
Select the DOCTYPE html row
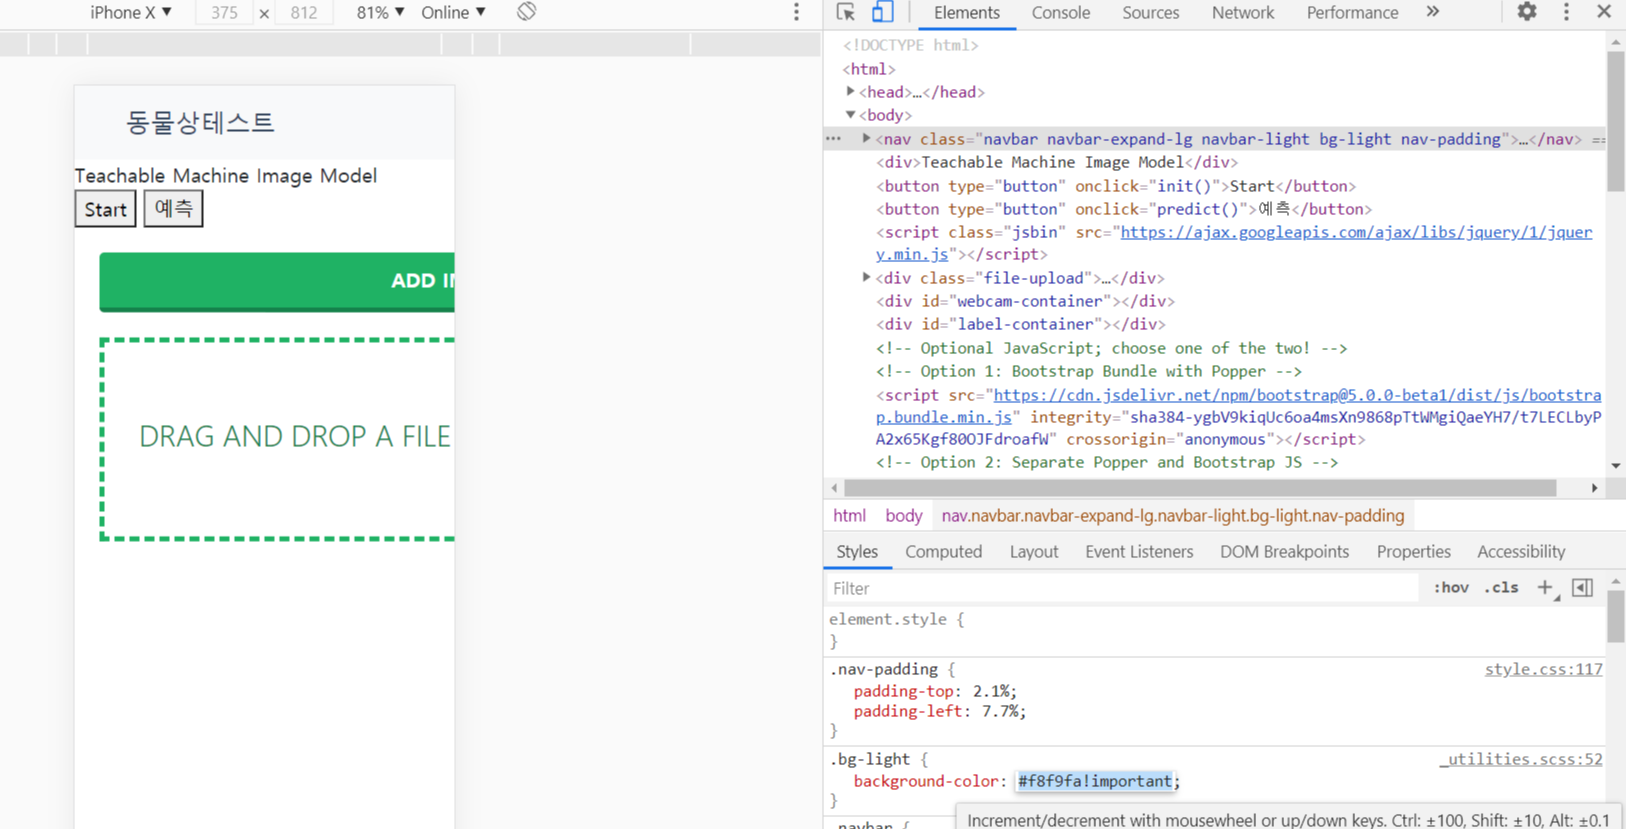[911, 45]
